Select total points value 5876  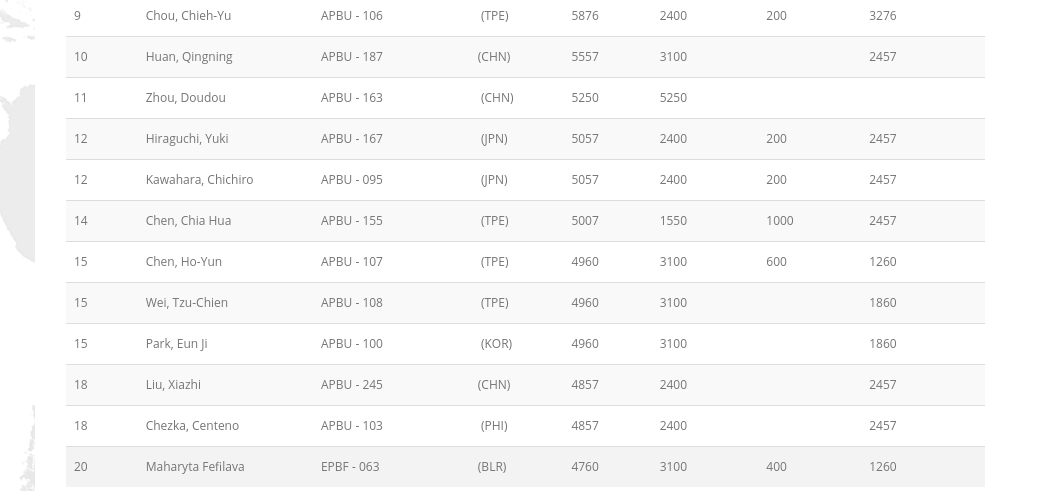point(585,16)
